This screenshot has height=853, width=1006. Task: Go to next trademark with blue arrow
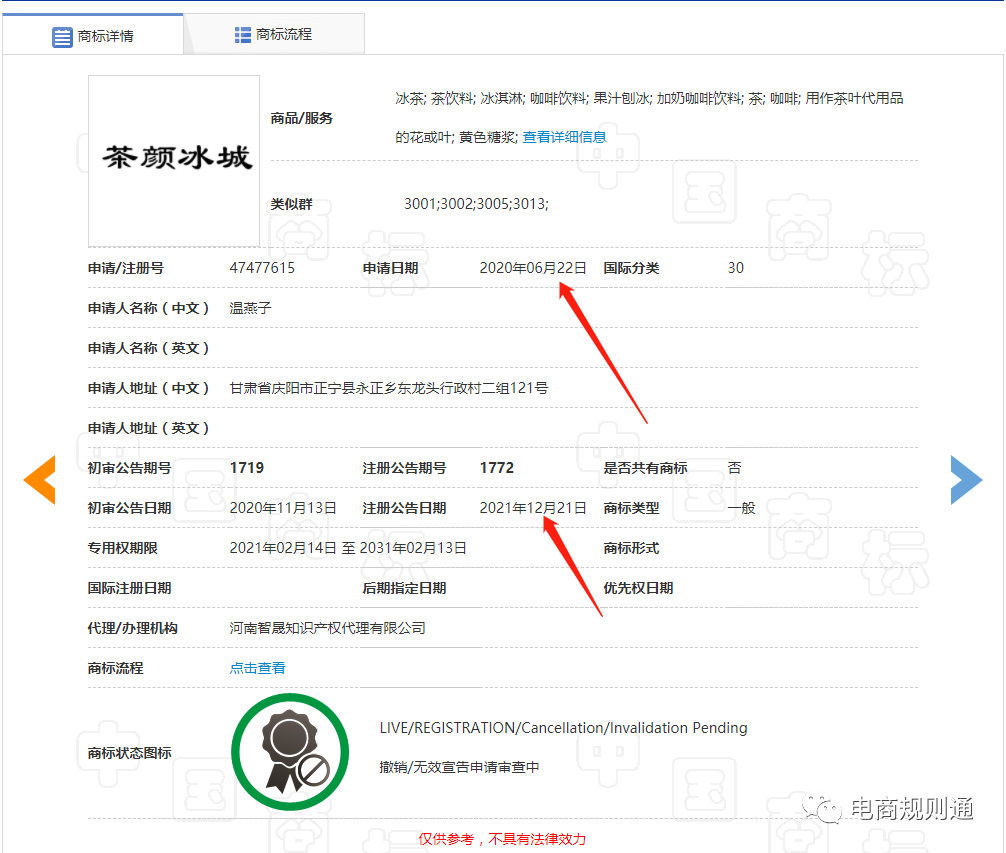(966, 480)
